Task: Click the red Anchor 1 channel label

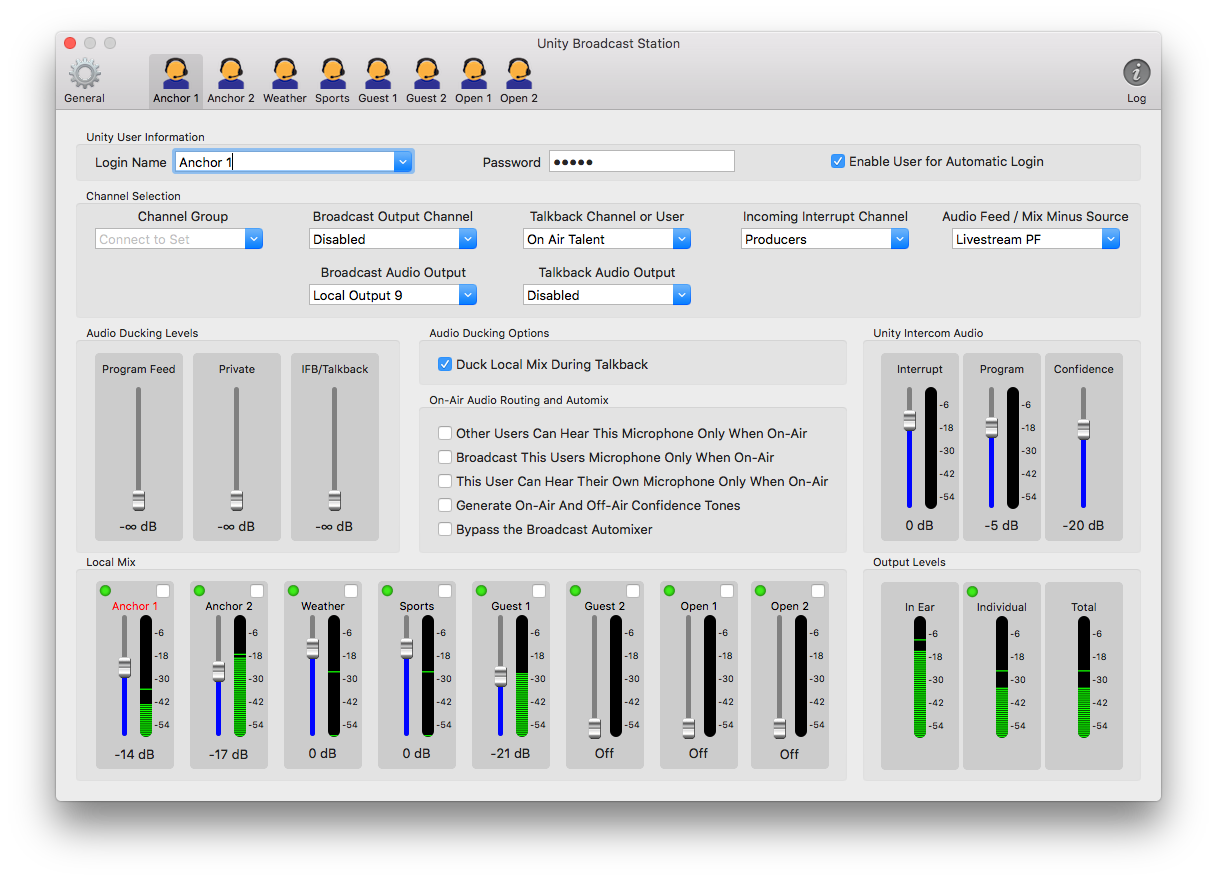Action: point(135,606)
